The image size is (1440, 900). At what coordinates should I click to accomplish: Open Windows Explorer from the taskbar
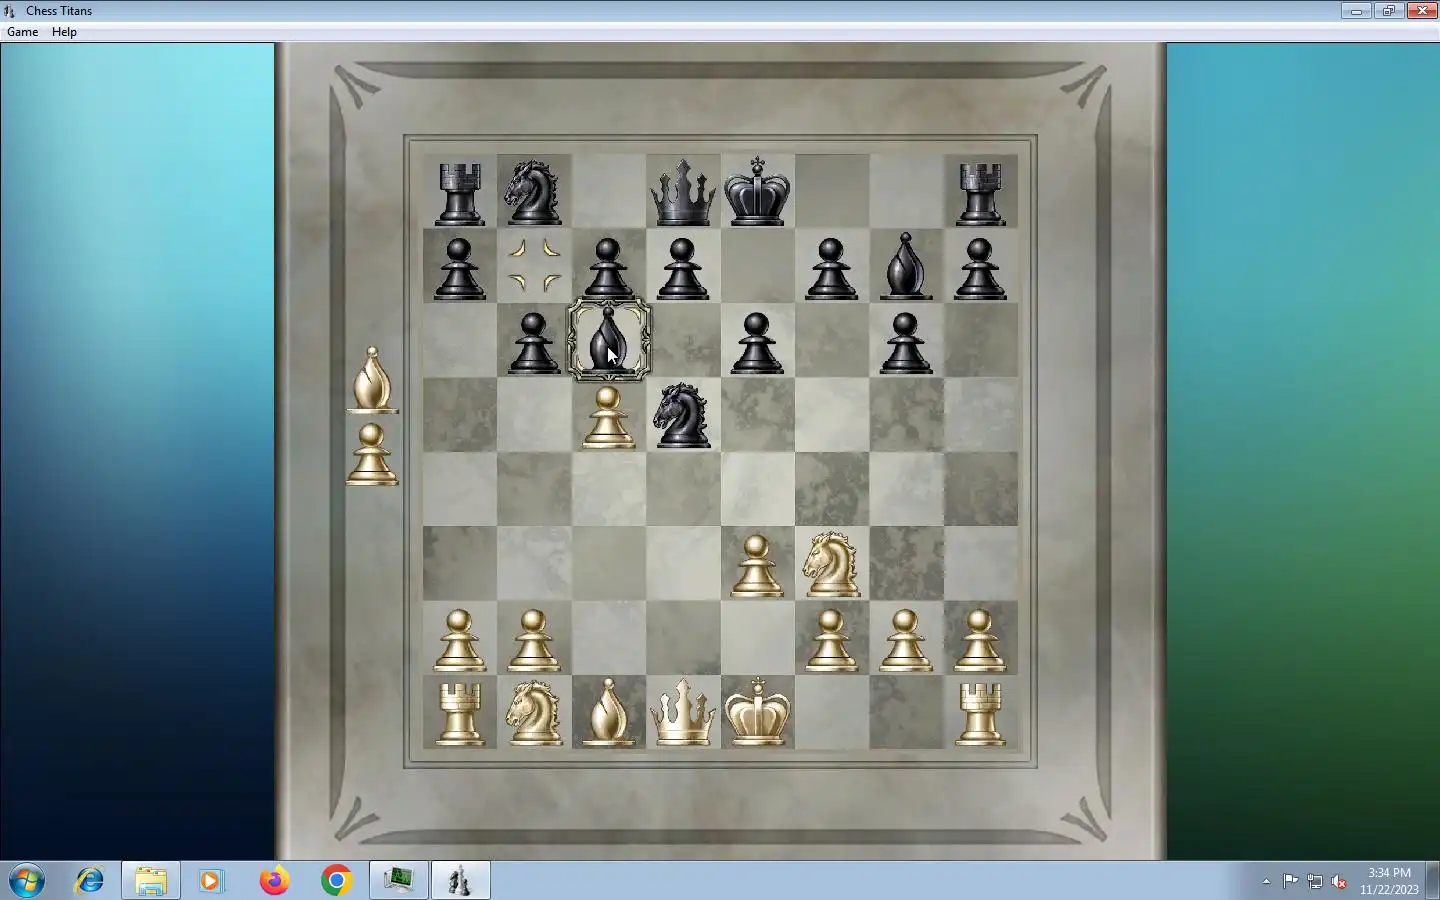(x=151, y=881)
